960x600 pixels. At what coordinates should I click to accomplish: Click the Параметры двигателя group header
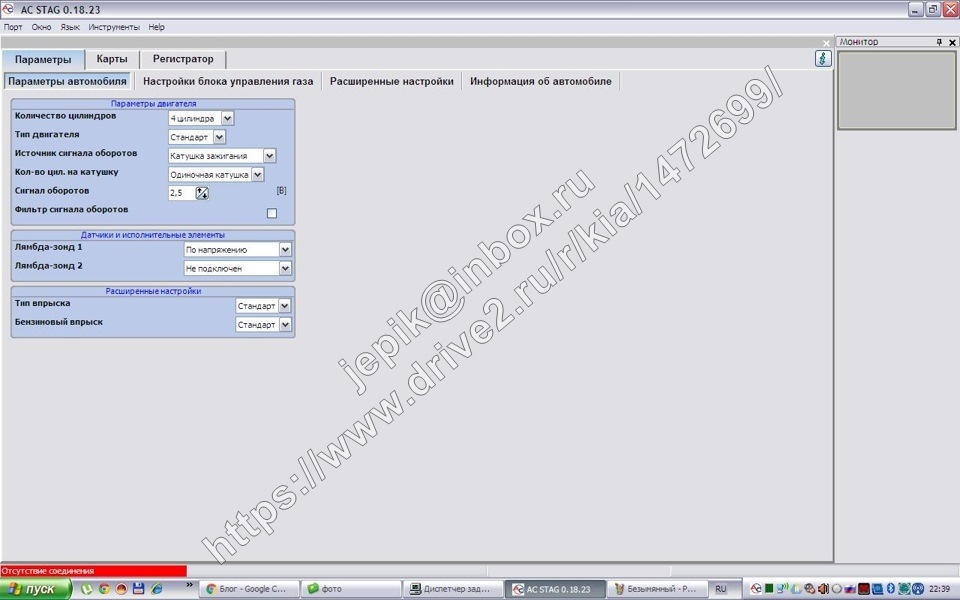(153, 103)
